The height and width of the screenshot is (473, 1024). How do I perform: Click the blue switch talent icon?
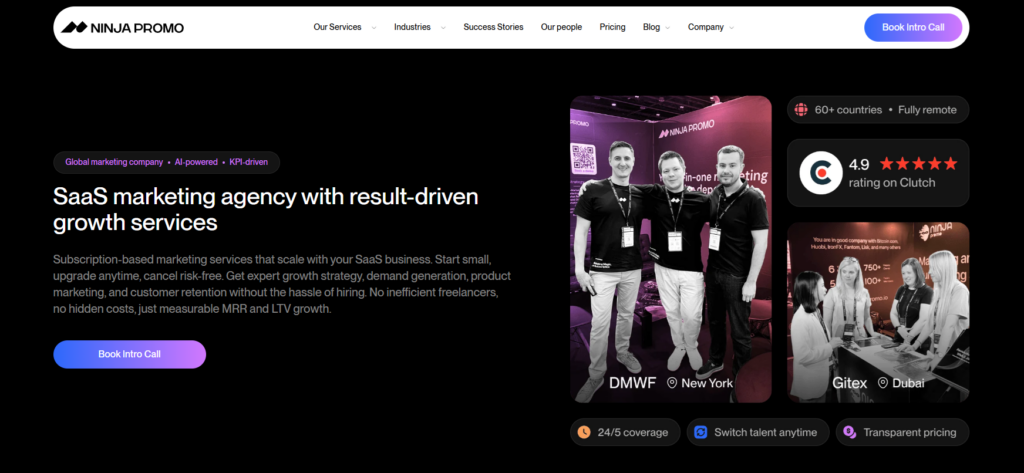(x=701, y=432)
